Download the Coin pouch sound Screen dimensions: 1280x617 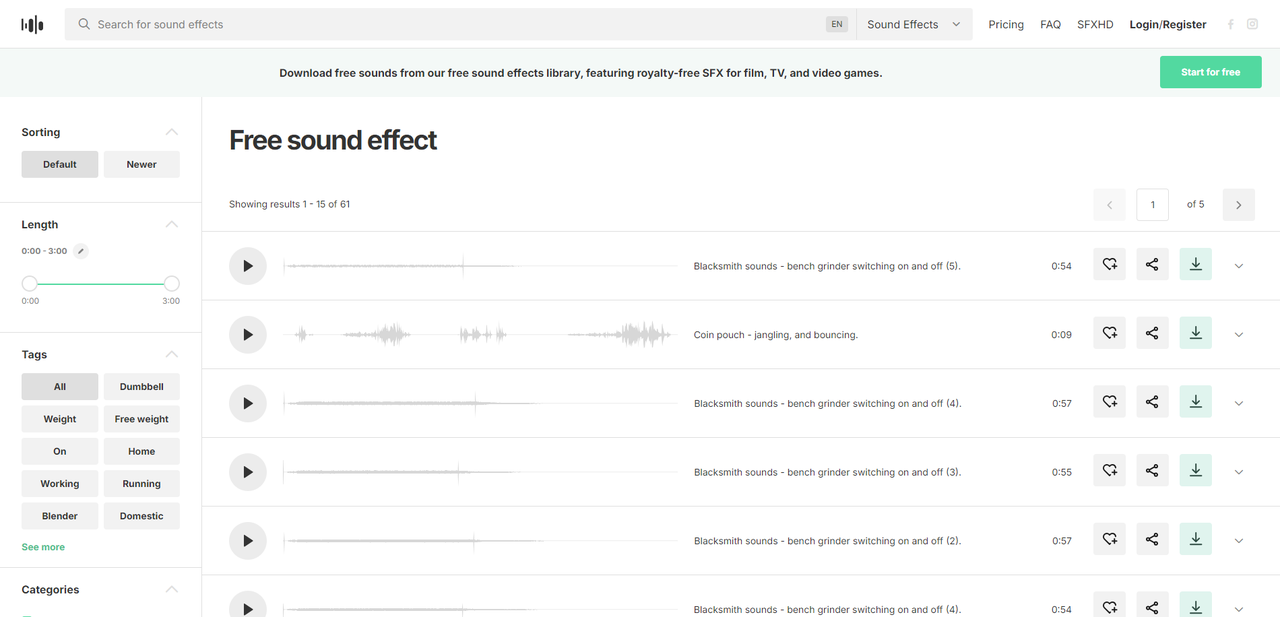click(x=1195, y=333)
